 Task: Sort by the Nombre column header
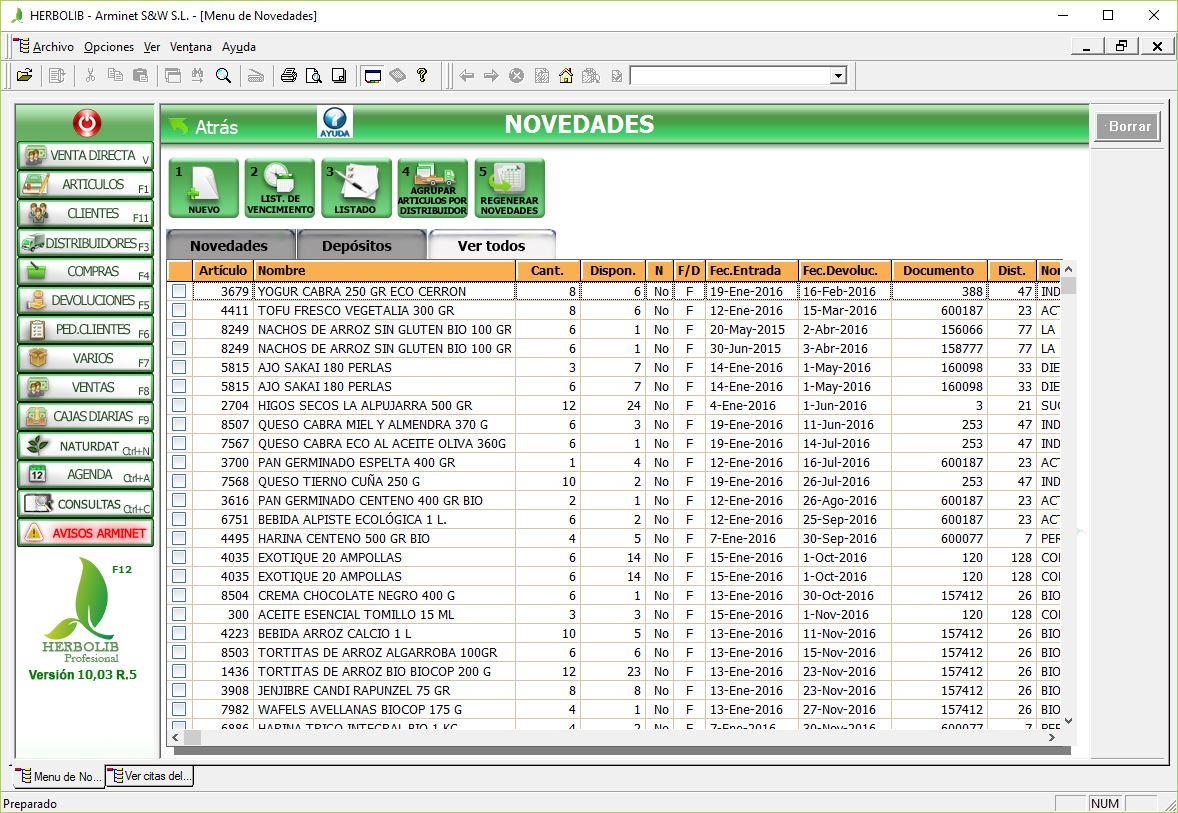385,270
